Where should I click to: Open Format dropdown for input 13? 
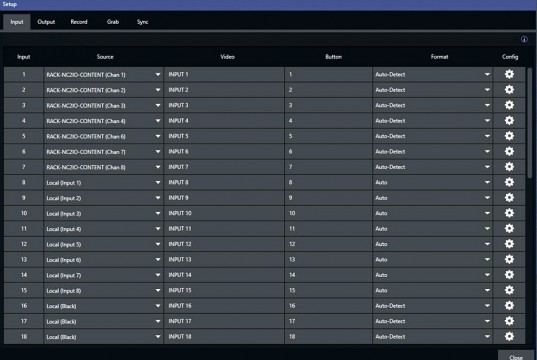(433, 259)
